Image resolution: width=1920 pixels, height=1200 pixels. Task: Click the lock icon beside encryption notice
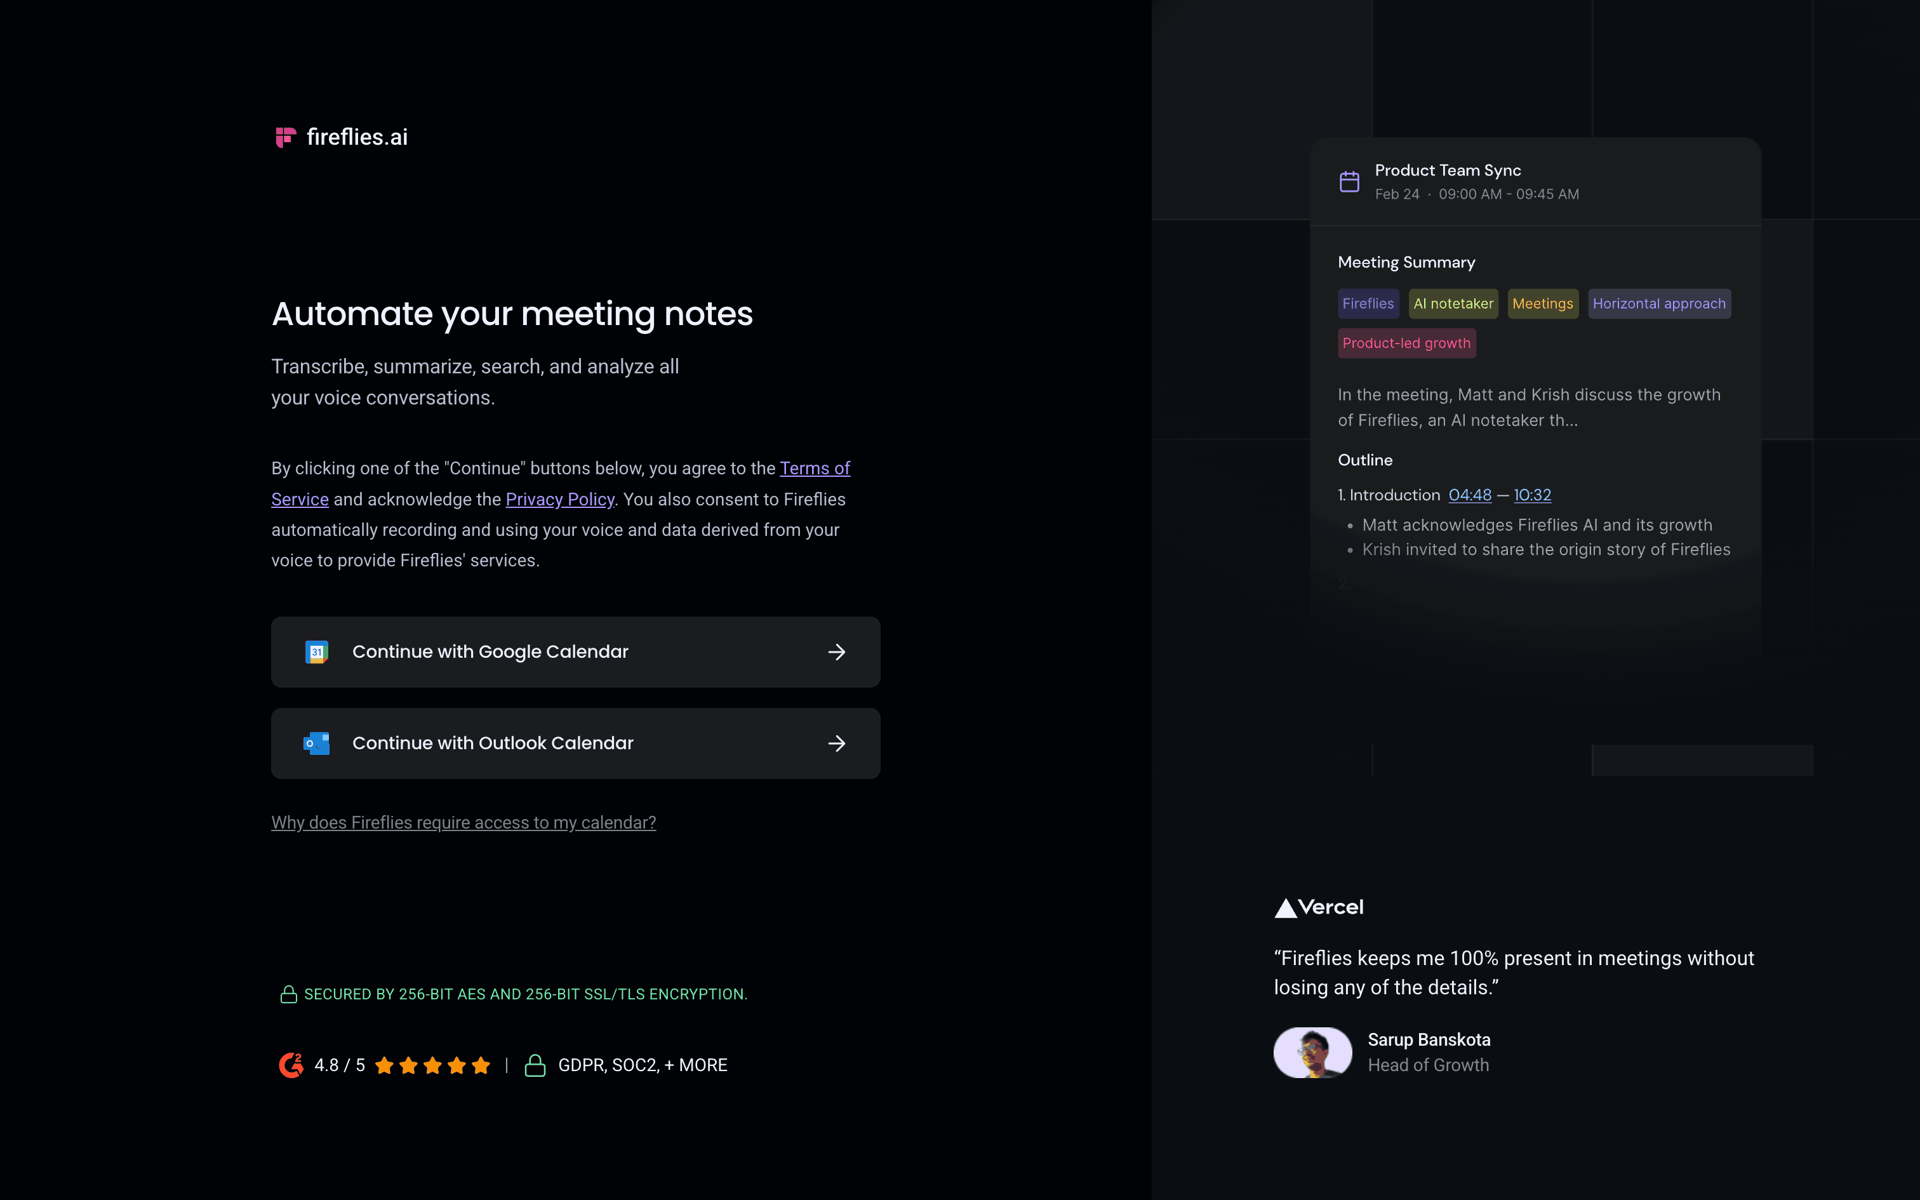(288, 994)
